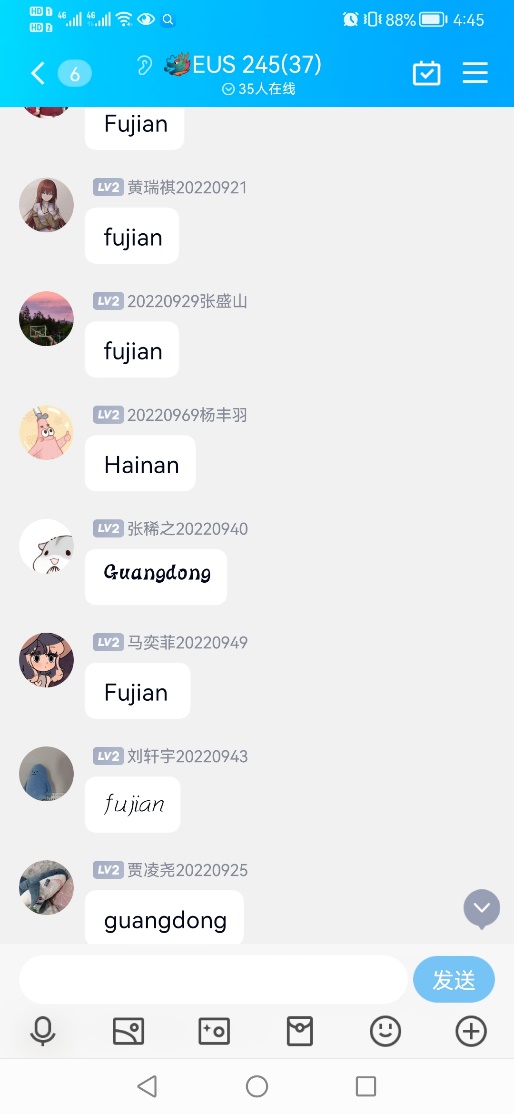Image resolution: width=514 pixels, height=1114 pixels.
Task: Open the emoji smiley panel
Action: 385,1031
